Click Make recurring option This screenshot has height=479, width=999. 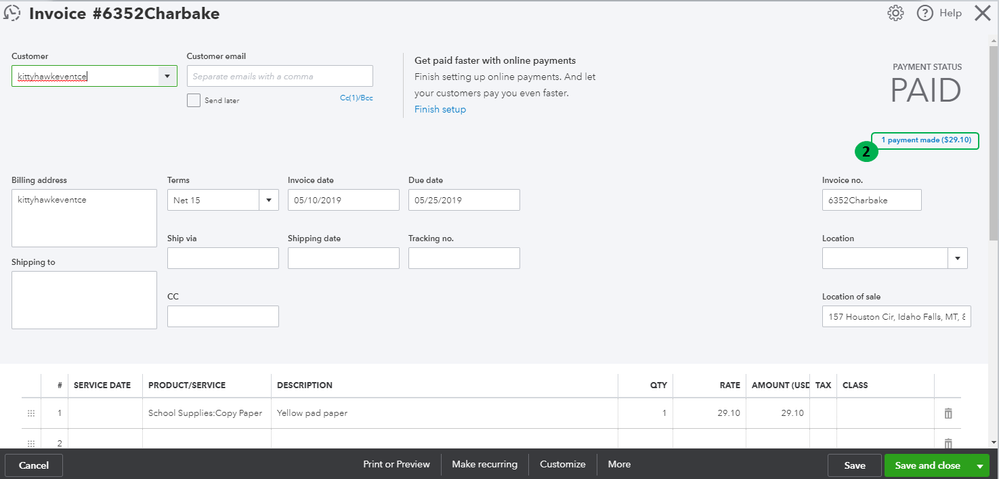(484, 464)
